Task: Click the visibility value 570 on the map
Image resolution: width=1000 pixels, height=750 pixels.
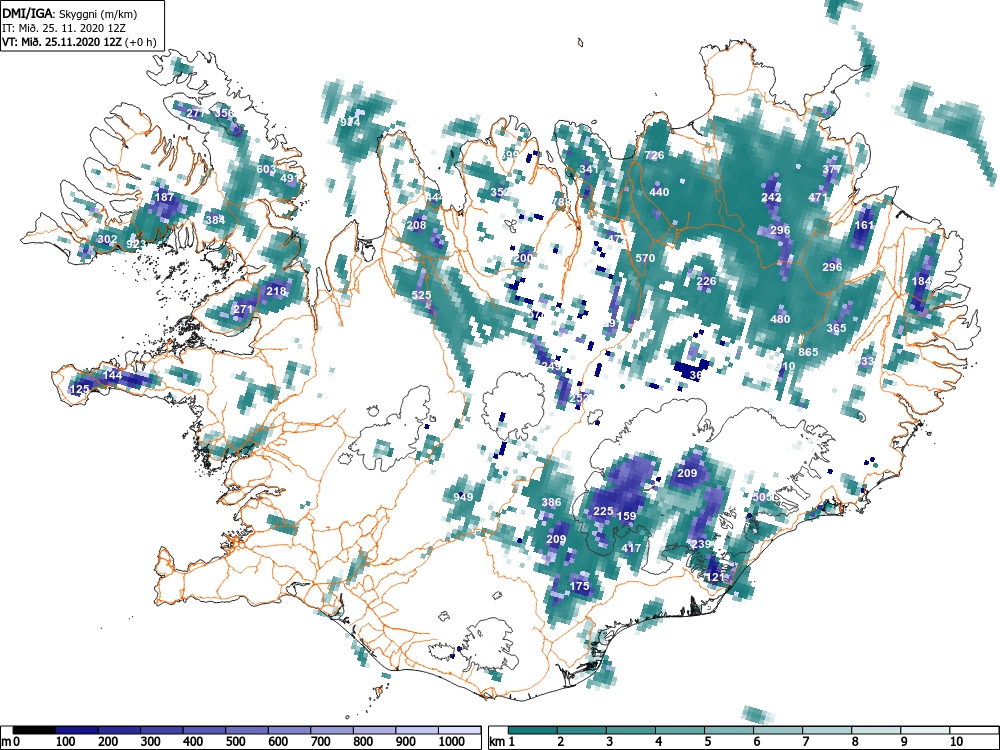Action: point(645,258)
